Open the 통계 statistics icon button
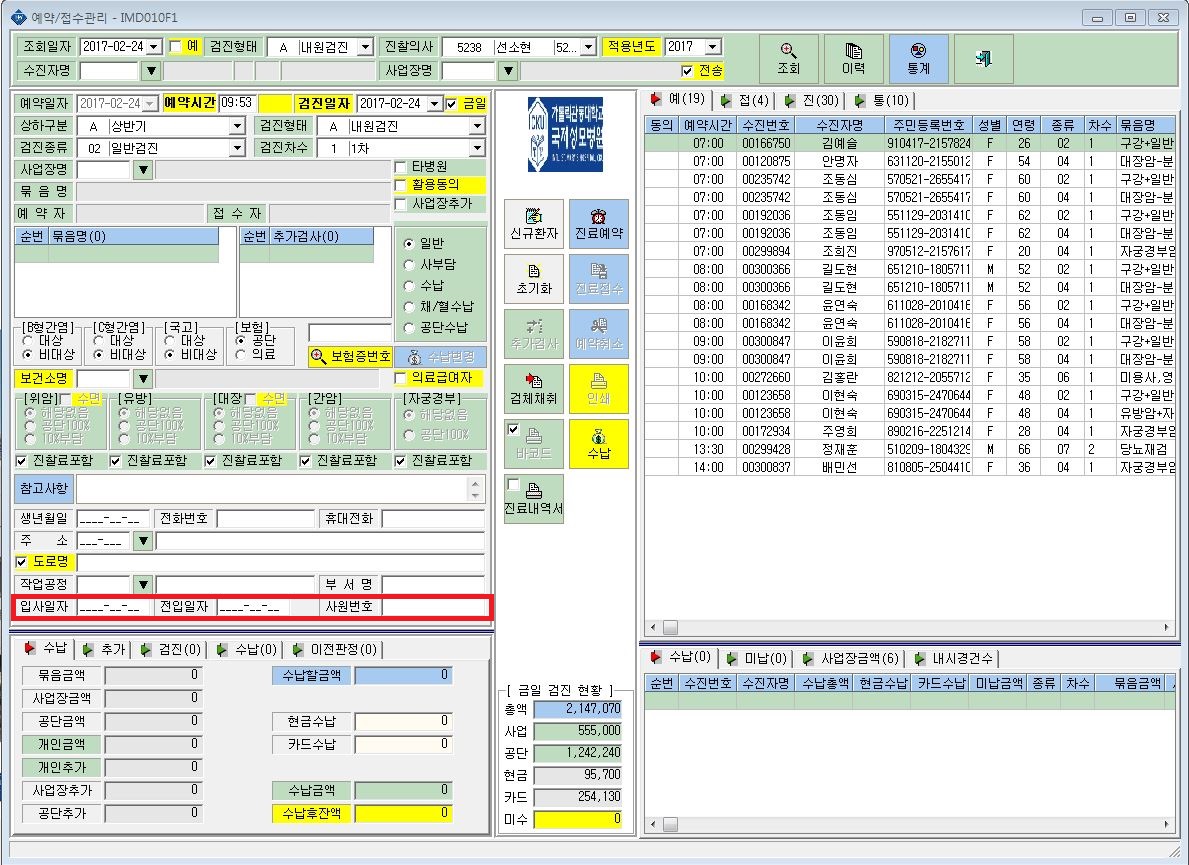 coord(918,58)
